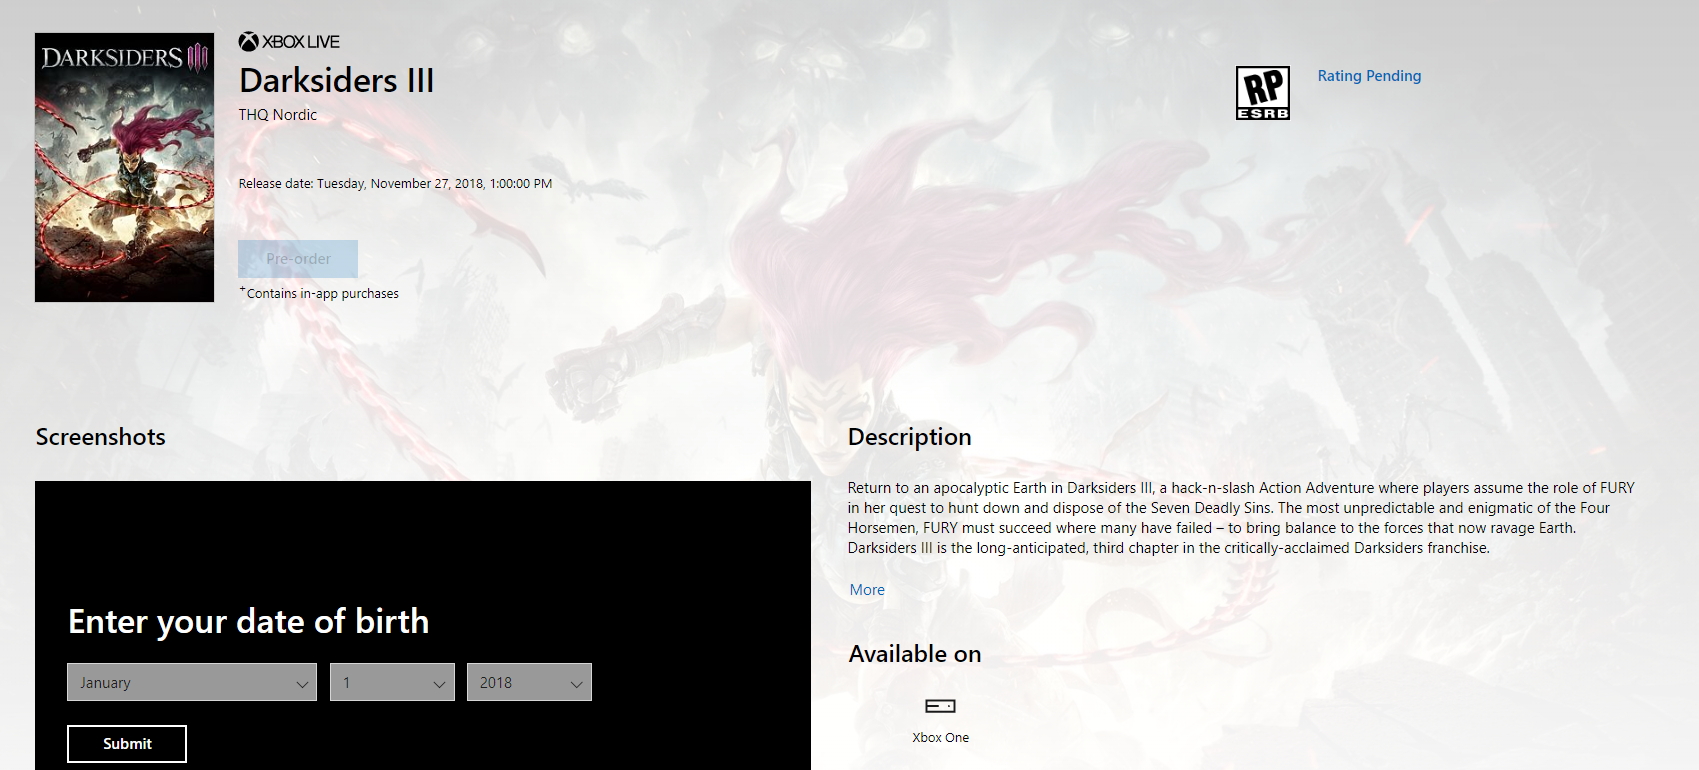1699x770 pixels.
Task: Click the release date text line
Action: (x=395, y=184)
